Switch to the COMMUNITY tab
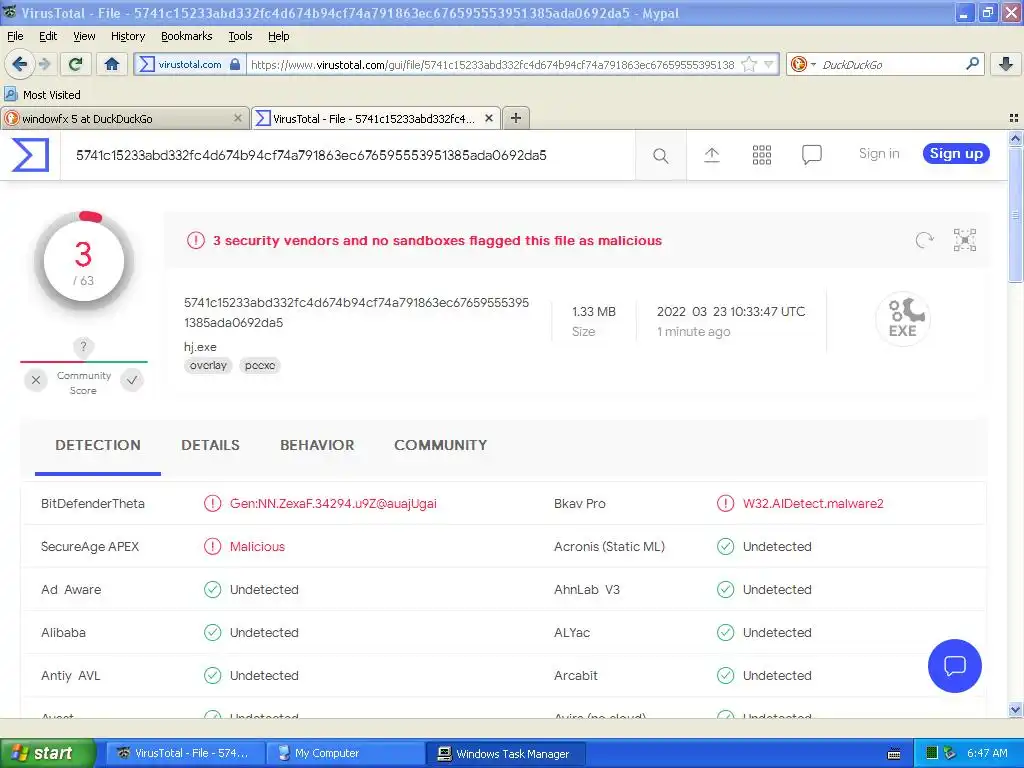1024x768 pixels. 441,445
